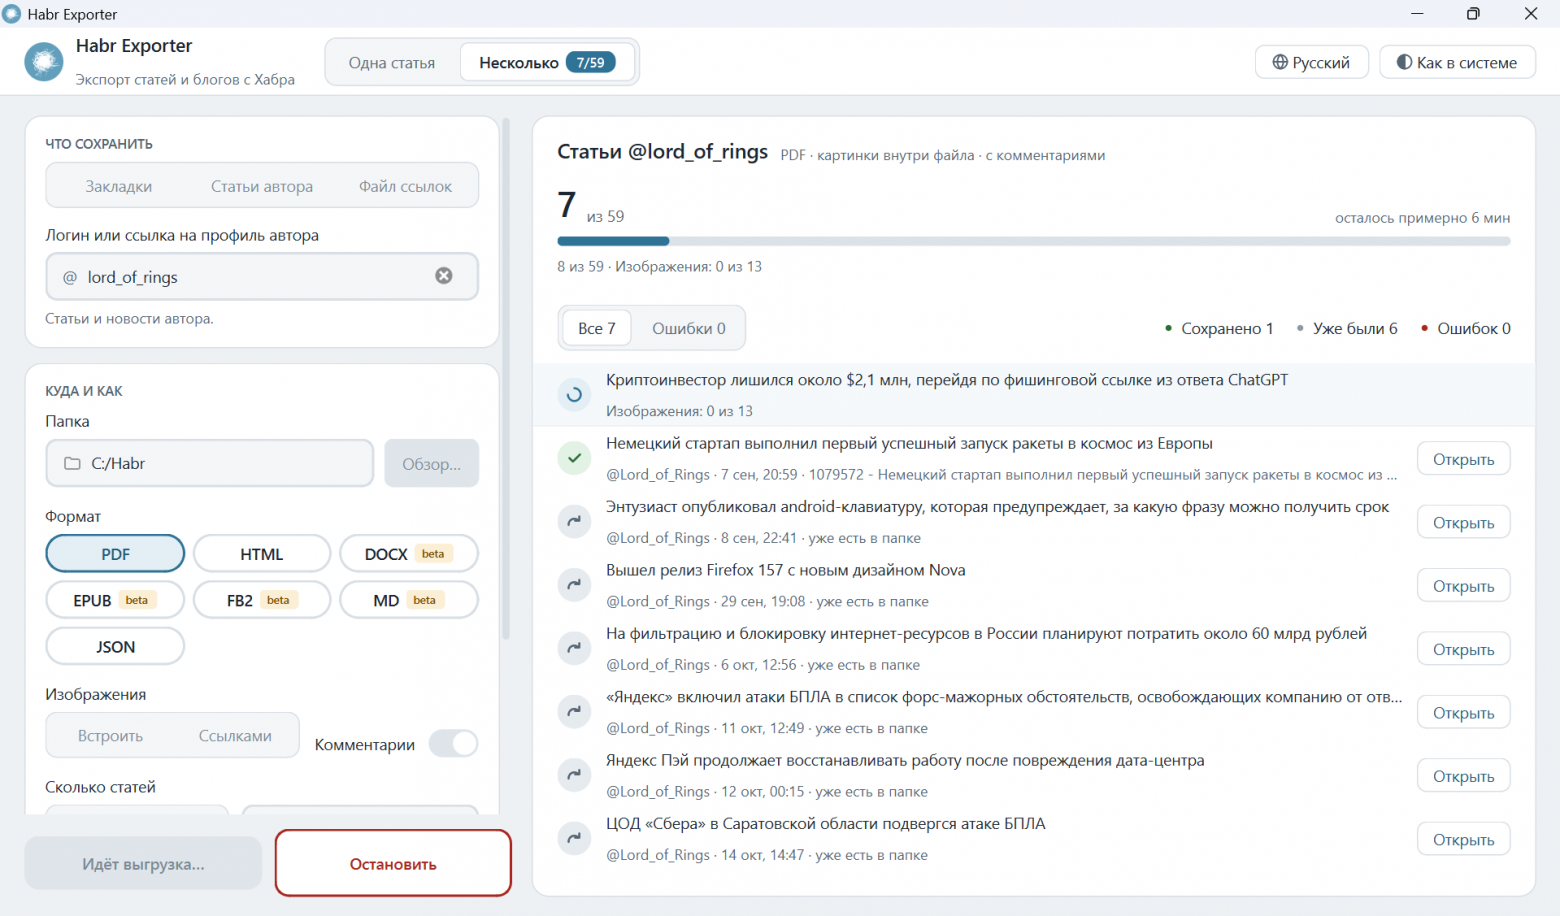
Task: Pick the MD beta format
Action: [409, 600]
